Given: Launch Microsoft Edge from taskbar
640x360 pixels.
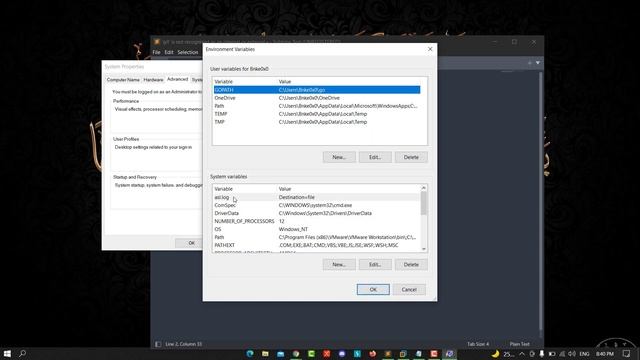Looking at the screenshot, I should pyautogui.click(x=250, y=353).
